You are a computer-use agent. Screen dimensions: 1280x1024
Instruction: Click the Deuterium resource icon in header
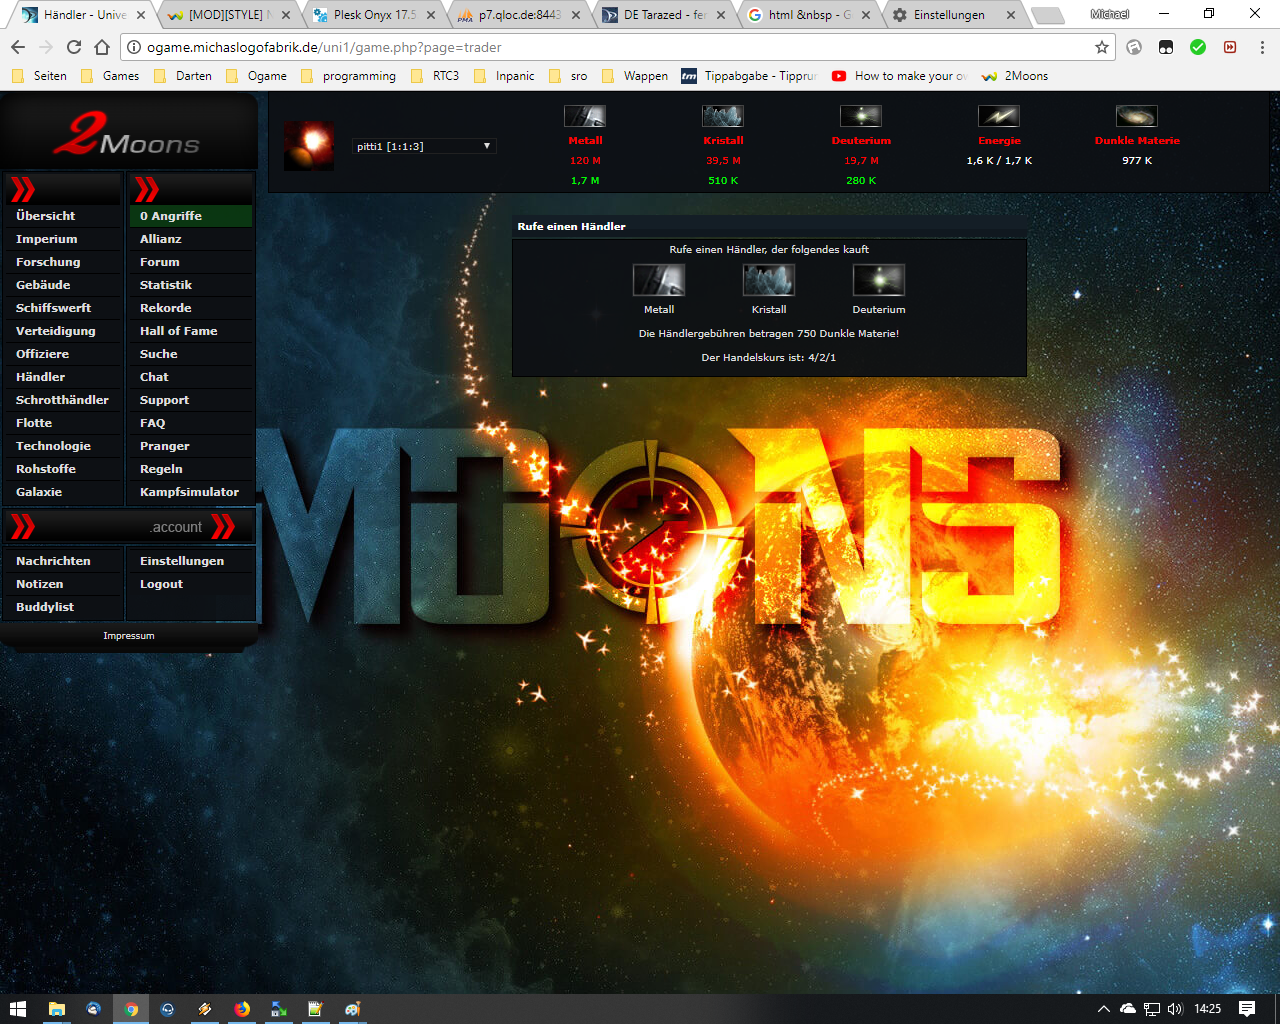pyautogui.click(x=861, y=116)
